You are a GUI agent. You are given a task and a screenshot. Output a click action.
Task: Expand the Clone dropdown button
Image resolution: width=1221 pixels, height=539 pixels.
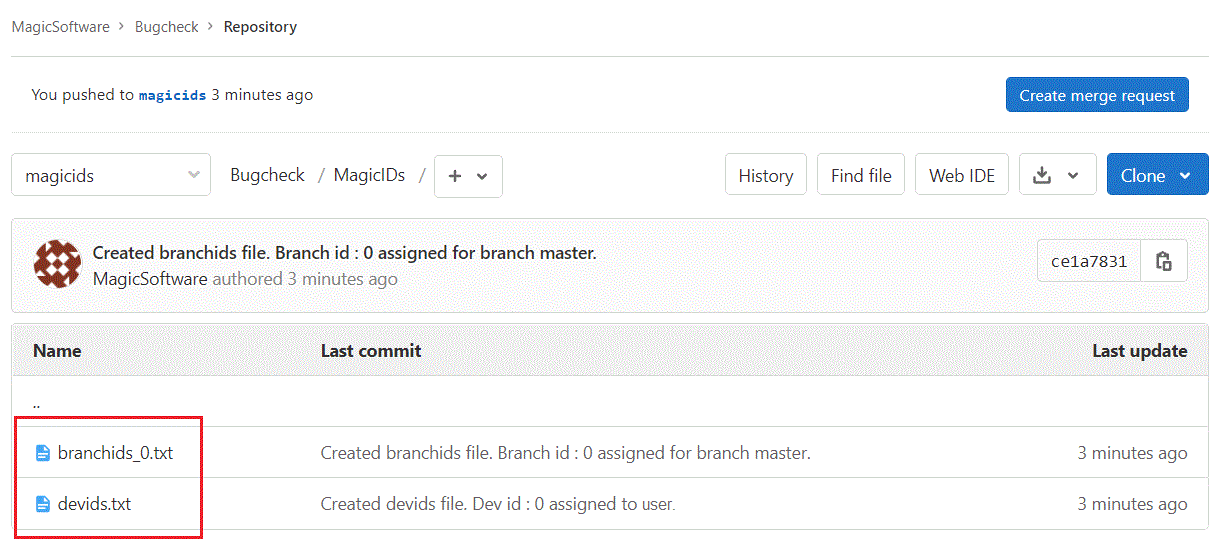tap(1158, 175)
